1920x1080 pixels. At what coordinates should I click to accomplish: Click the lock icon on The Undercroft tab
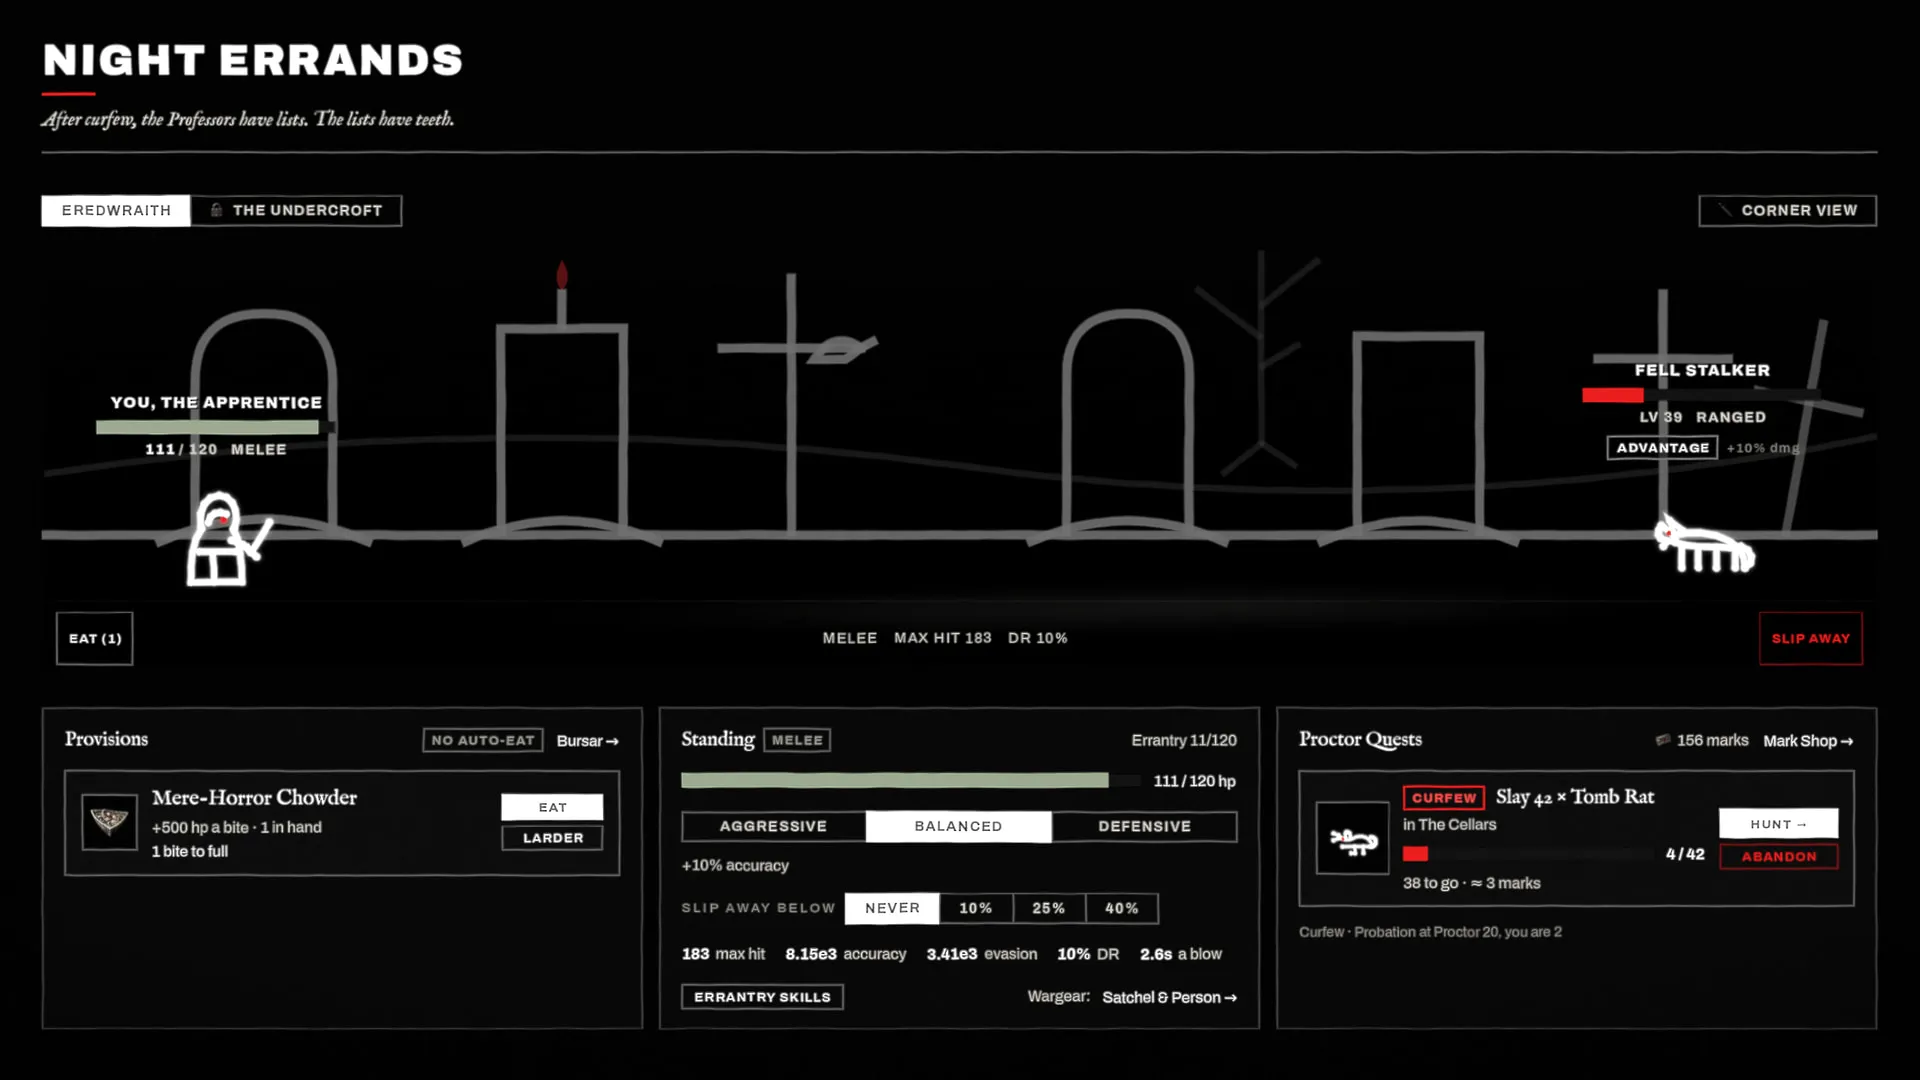click(x=216, y=210)
